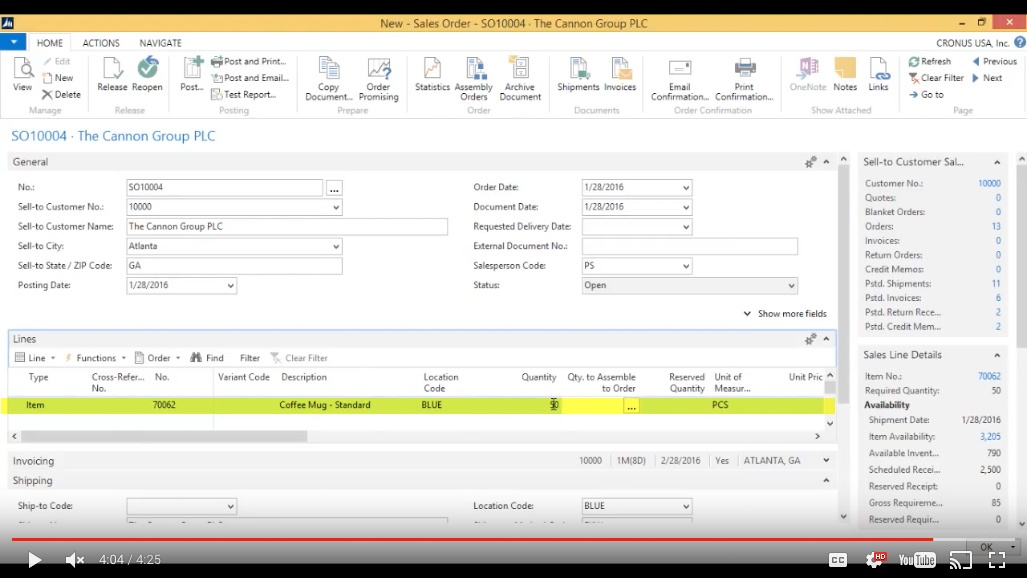
Task: Open Item Availability 3,205 link
Action: (x=990, y=436)
